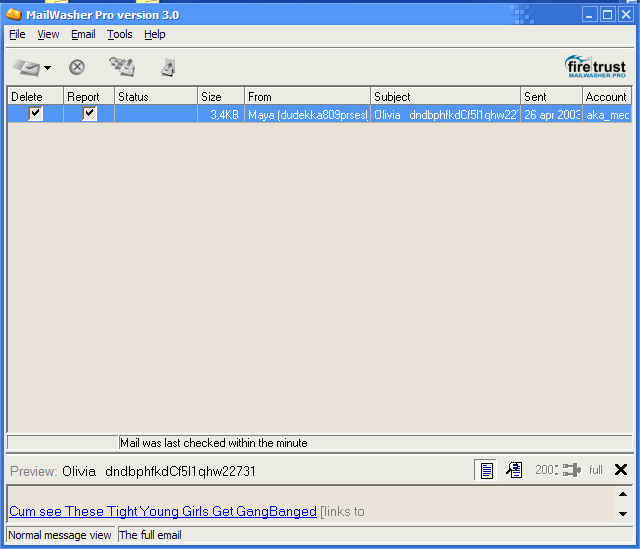Open the 'Cum see These Tight Young Girls' link

click(x=163, y=511)
